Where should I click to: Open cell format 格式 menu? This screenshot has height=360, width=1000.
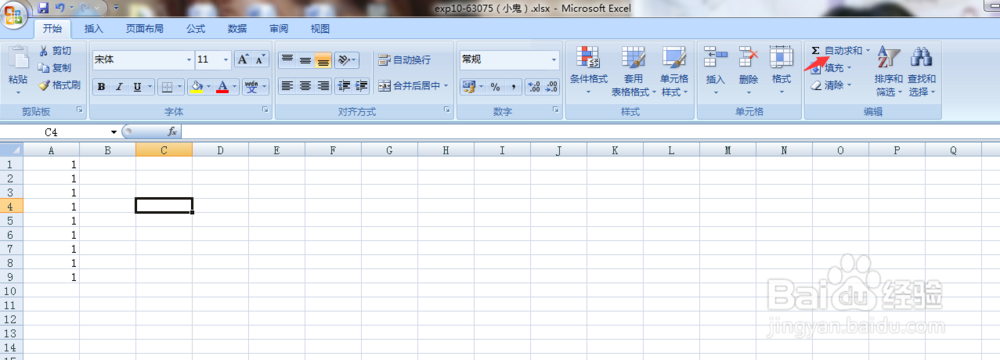(x=781, y=70)
